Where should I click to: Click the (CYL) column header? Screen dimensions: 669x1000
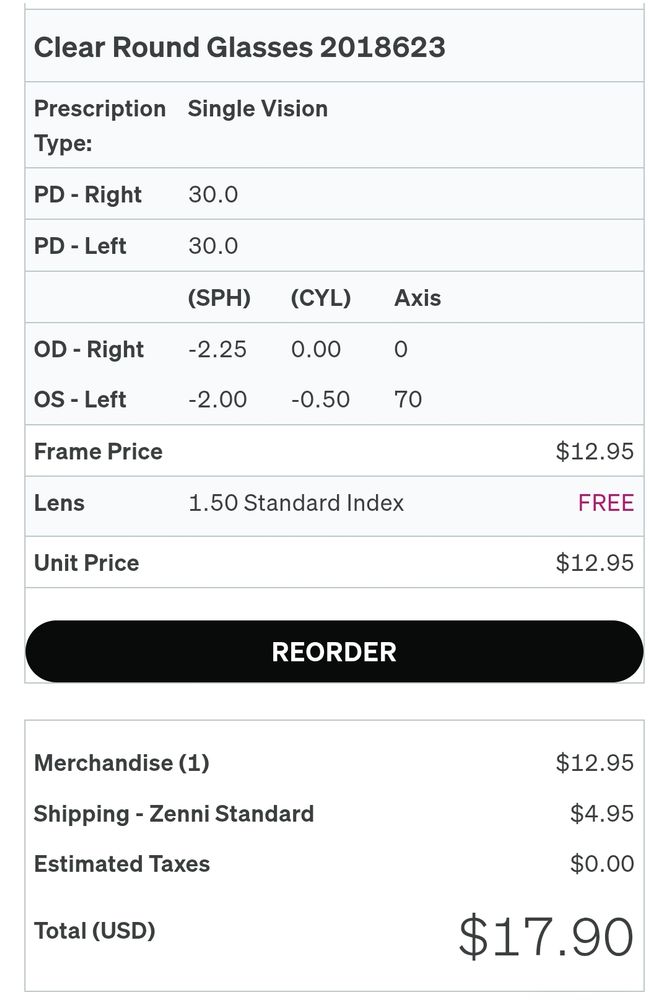320,298
